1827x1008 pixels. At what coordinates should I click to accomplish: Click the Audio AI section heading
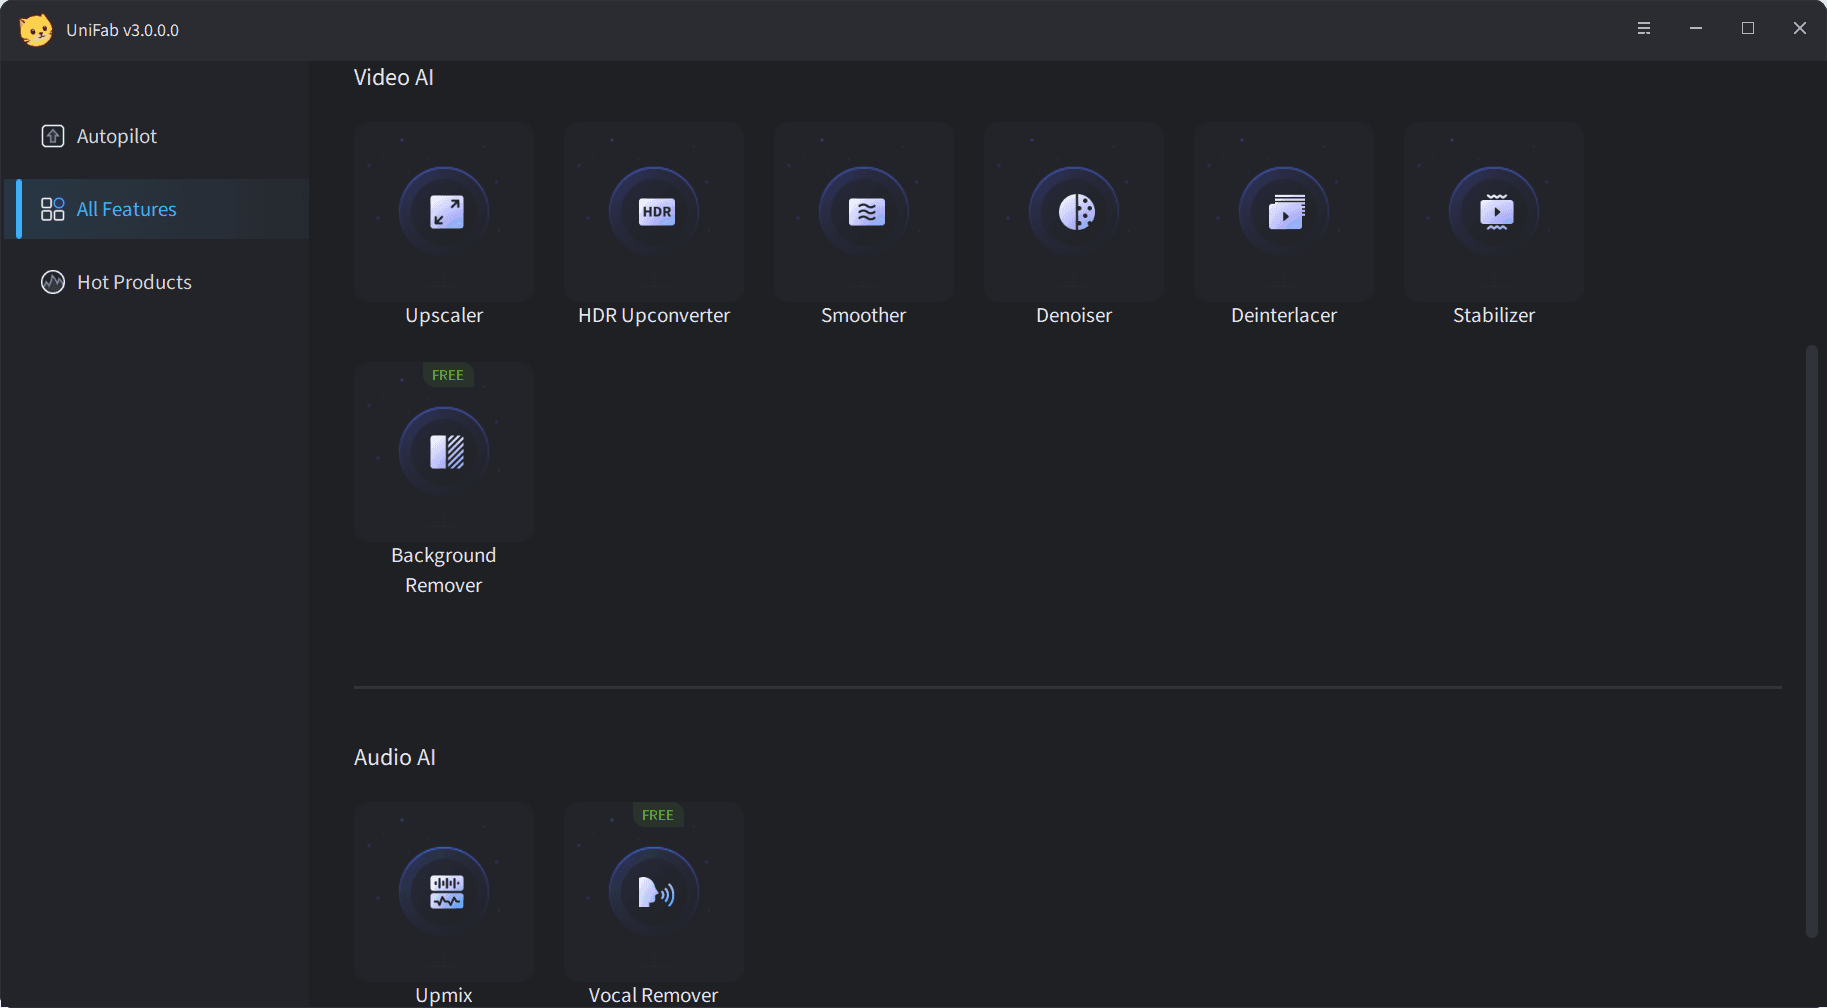coord(395,758)
